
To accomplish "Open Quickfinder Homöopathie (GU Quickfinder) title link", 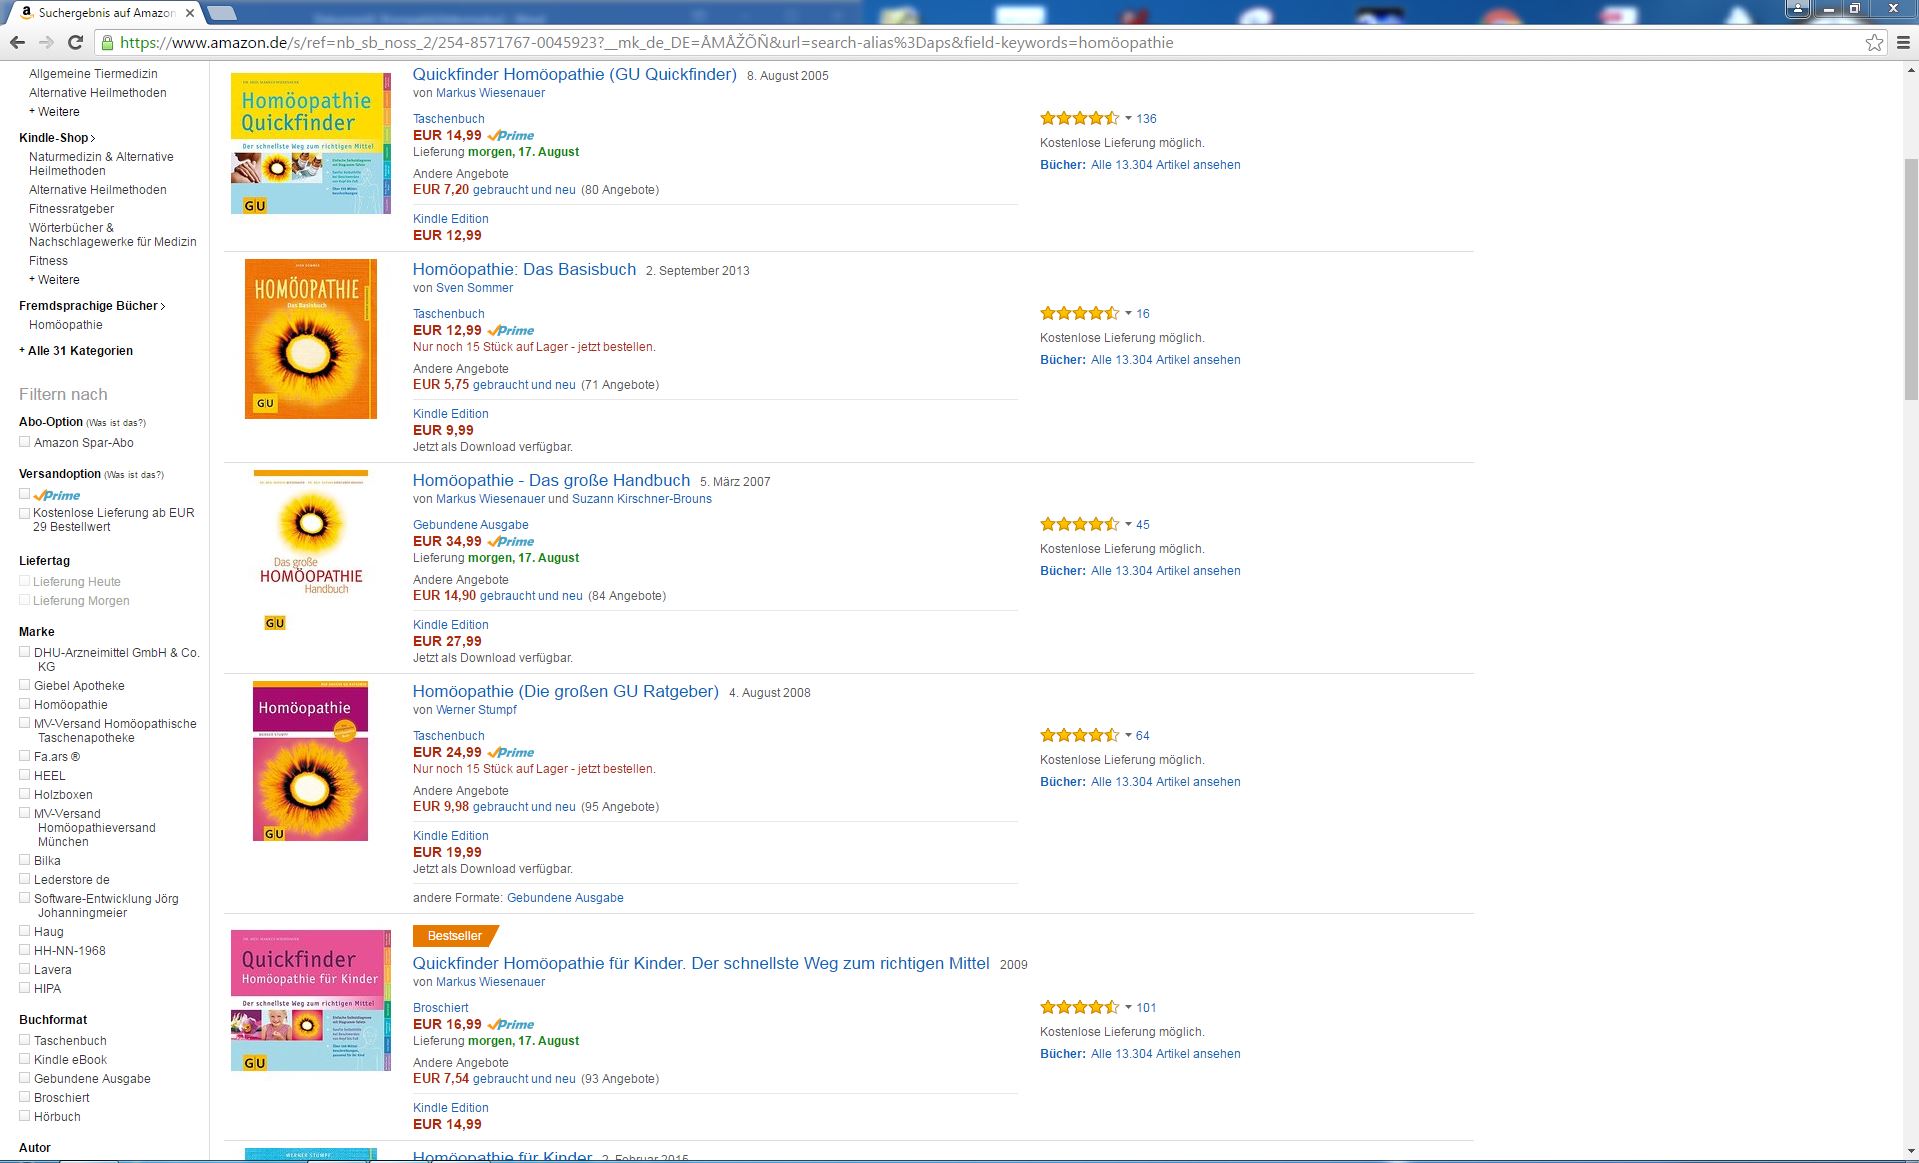I will (574, 75).
